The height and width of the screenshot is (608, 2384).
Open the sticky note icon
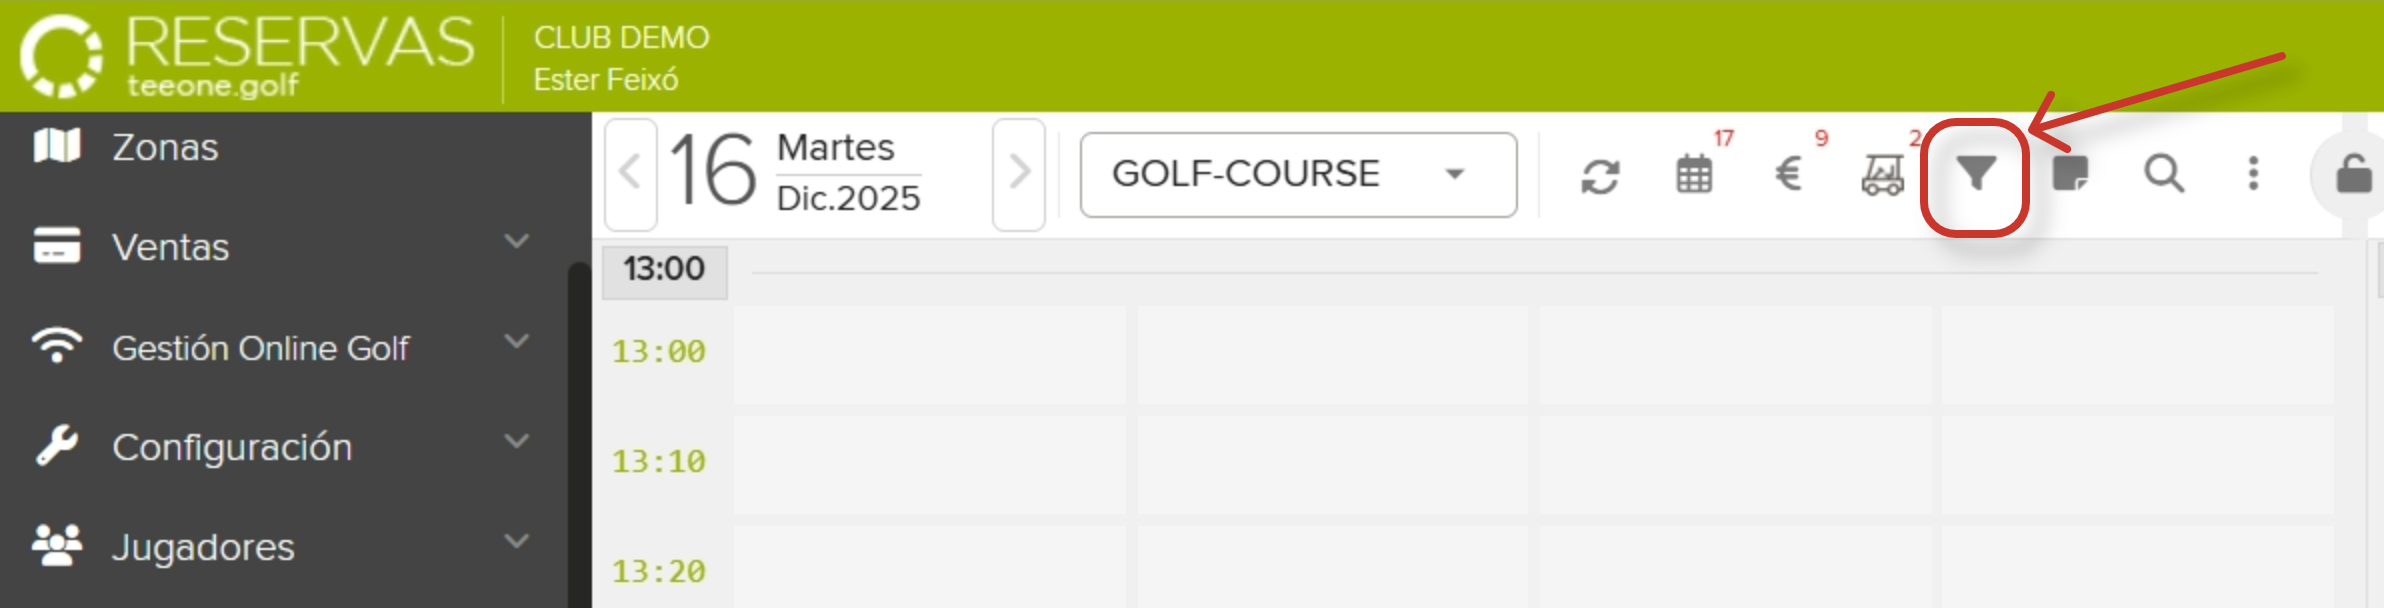[x=2070, y=174]
